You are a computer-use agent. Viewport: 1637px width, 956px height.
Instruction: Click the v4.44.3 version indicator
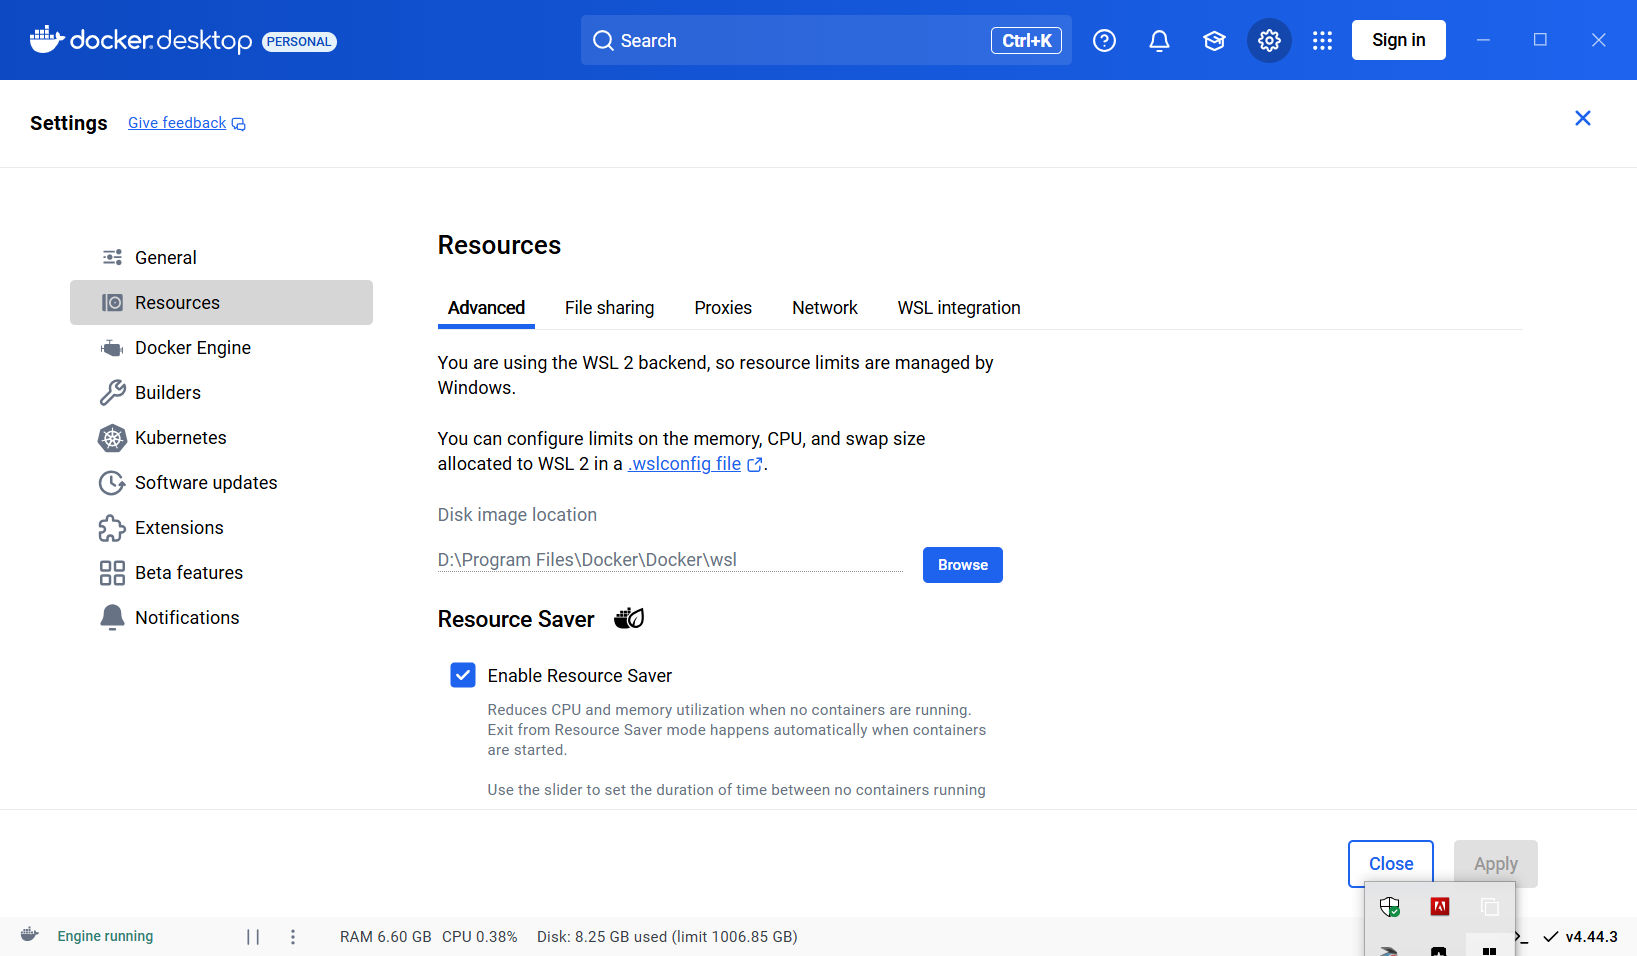1592,937
